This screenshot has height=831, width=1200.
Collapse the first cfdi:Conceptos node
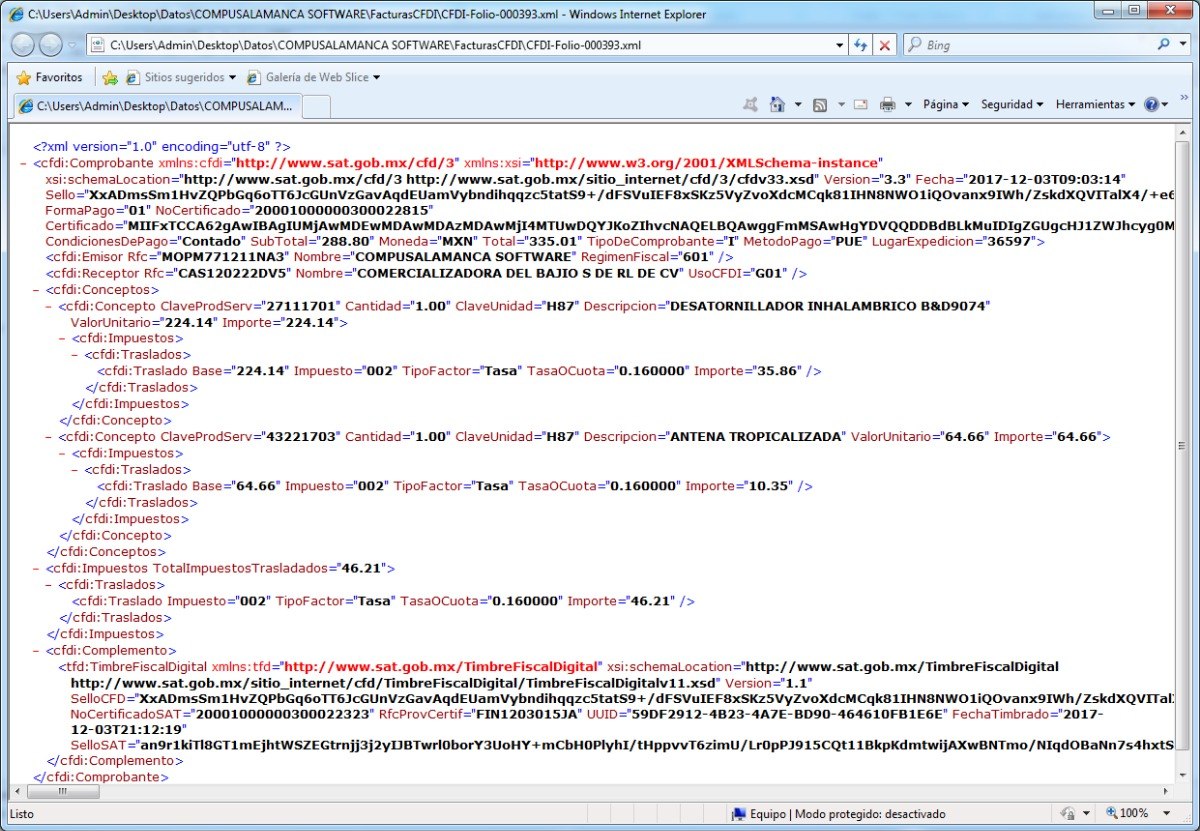pos(36,291)
